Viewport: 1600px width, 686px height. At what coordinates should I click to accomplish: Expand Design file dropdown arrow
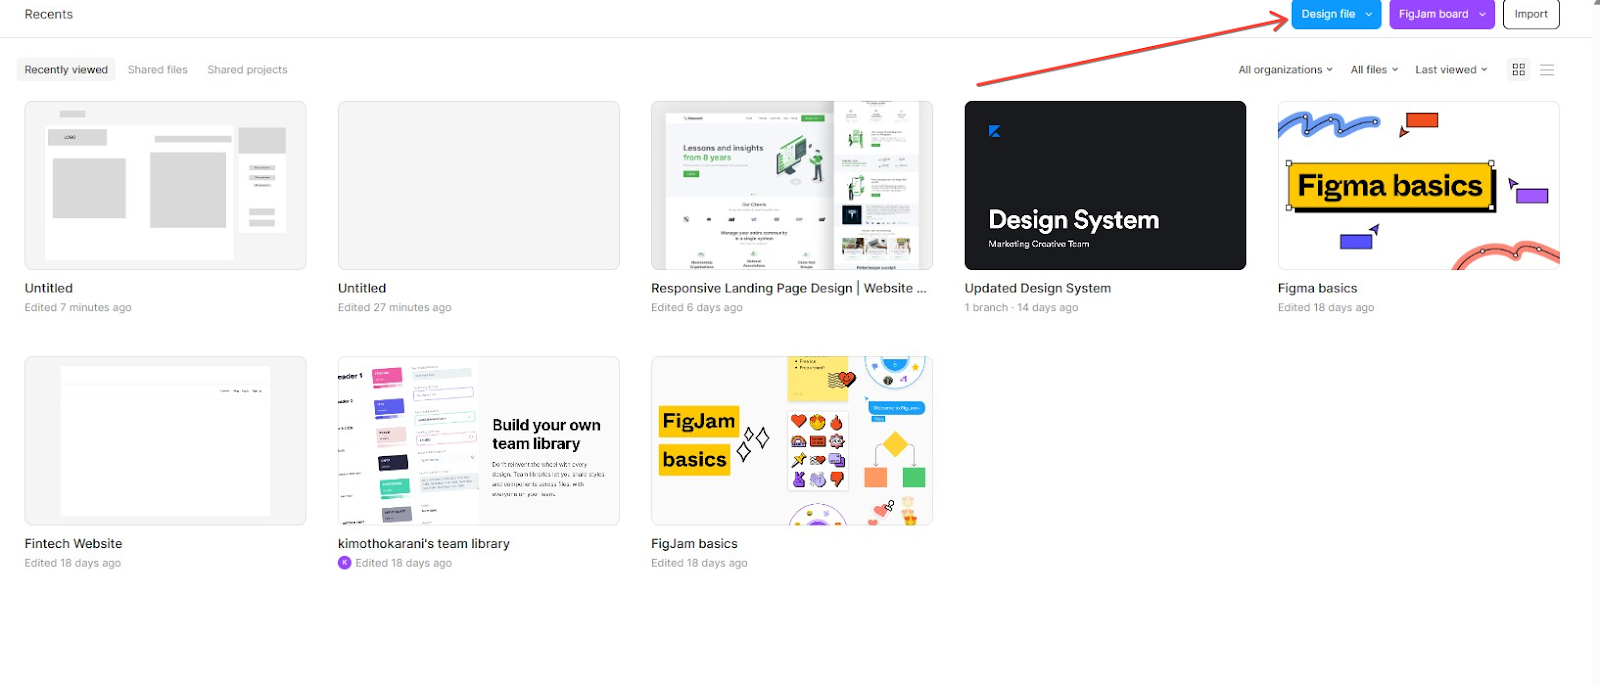[1369, 14]
